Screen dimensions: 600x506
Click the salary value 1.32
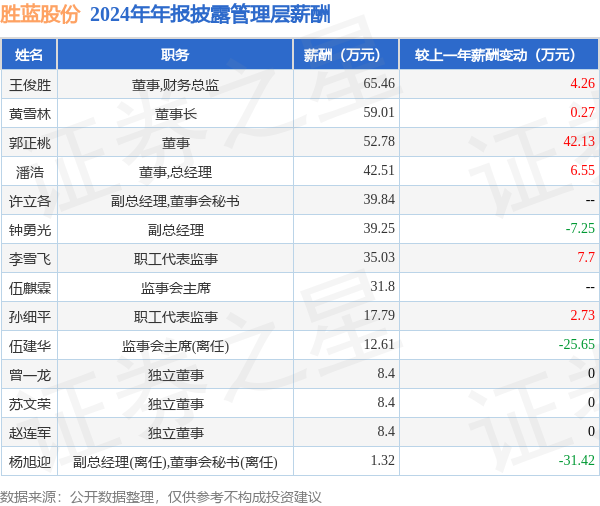382,460
